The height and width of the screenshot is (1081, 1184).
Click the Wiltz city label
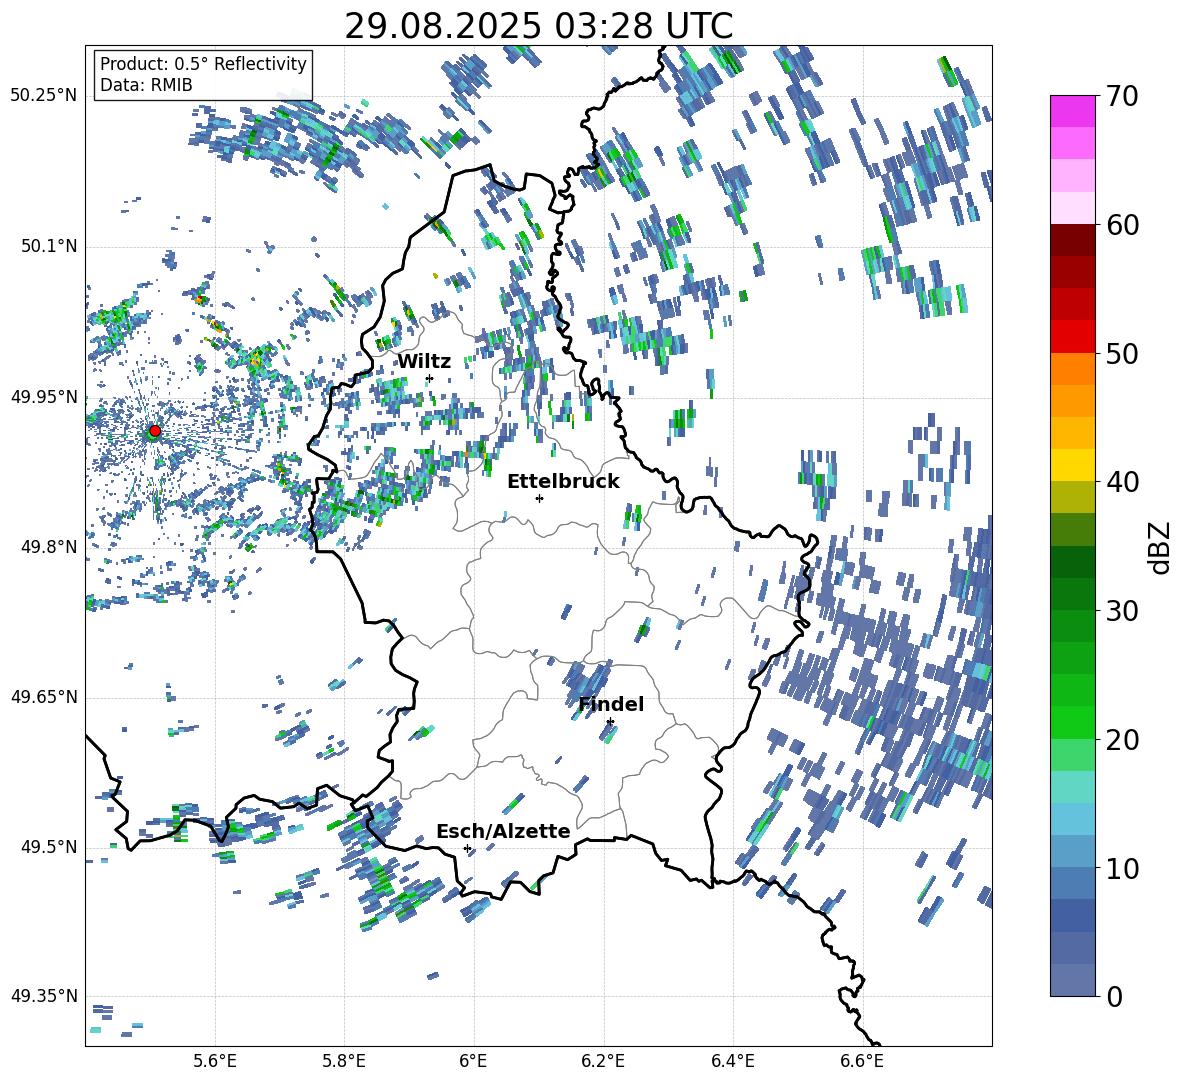(424, 361)
